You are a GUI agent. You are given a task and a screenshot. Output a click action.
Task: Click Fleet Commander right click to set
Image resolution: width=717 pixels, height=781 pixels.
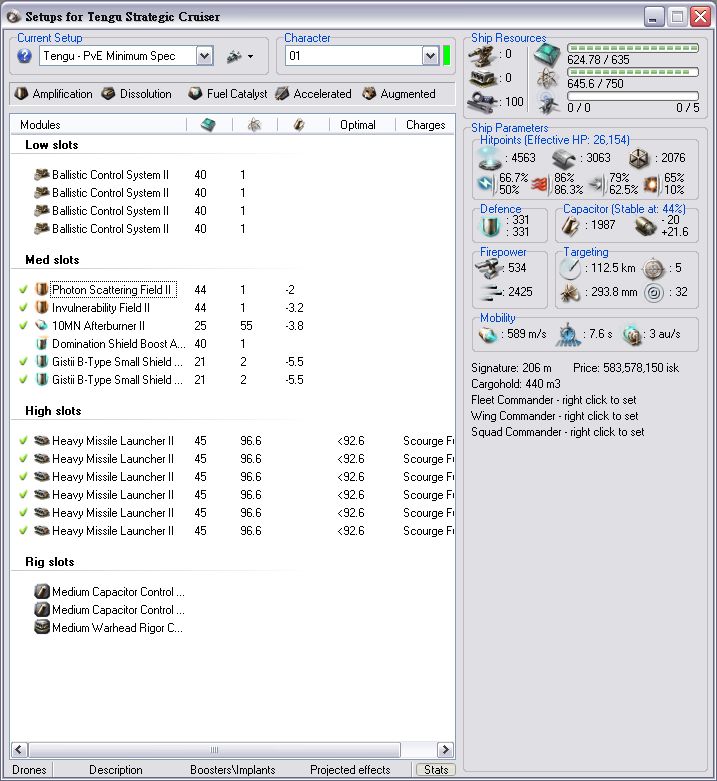click(554, 400)
